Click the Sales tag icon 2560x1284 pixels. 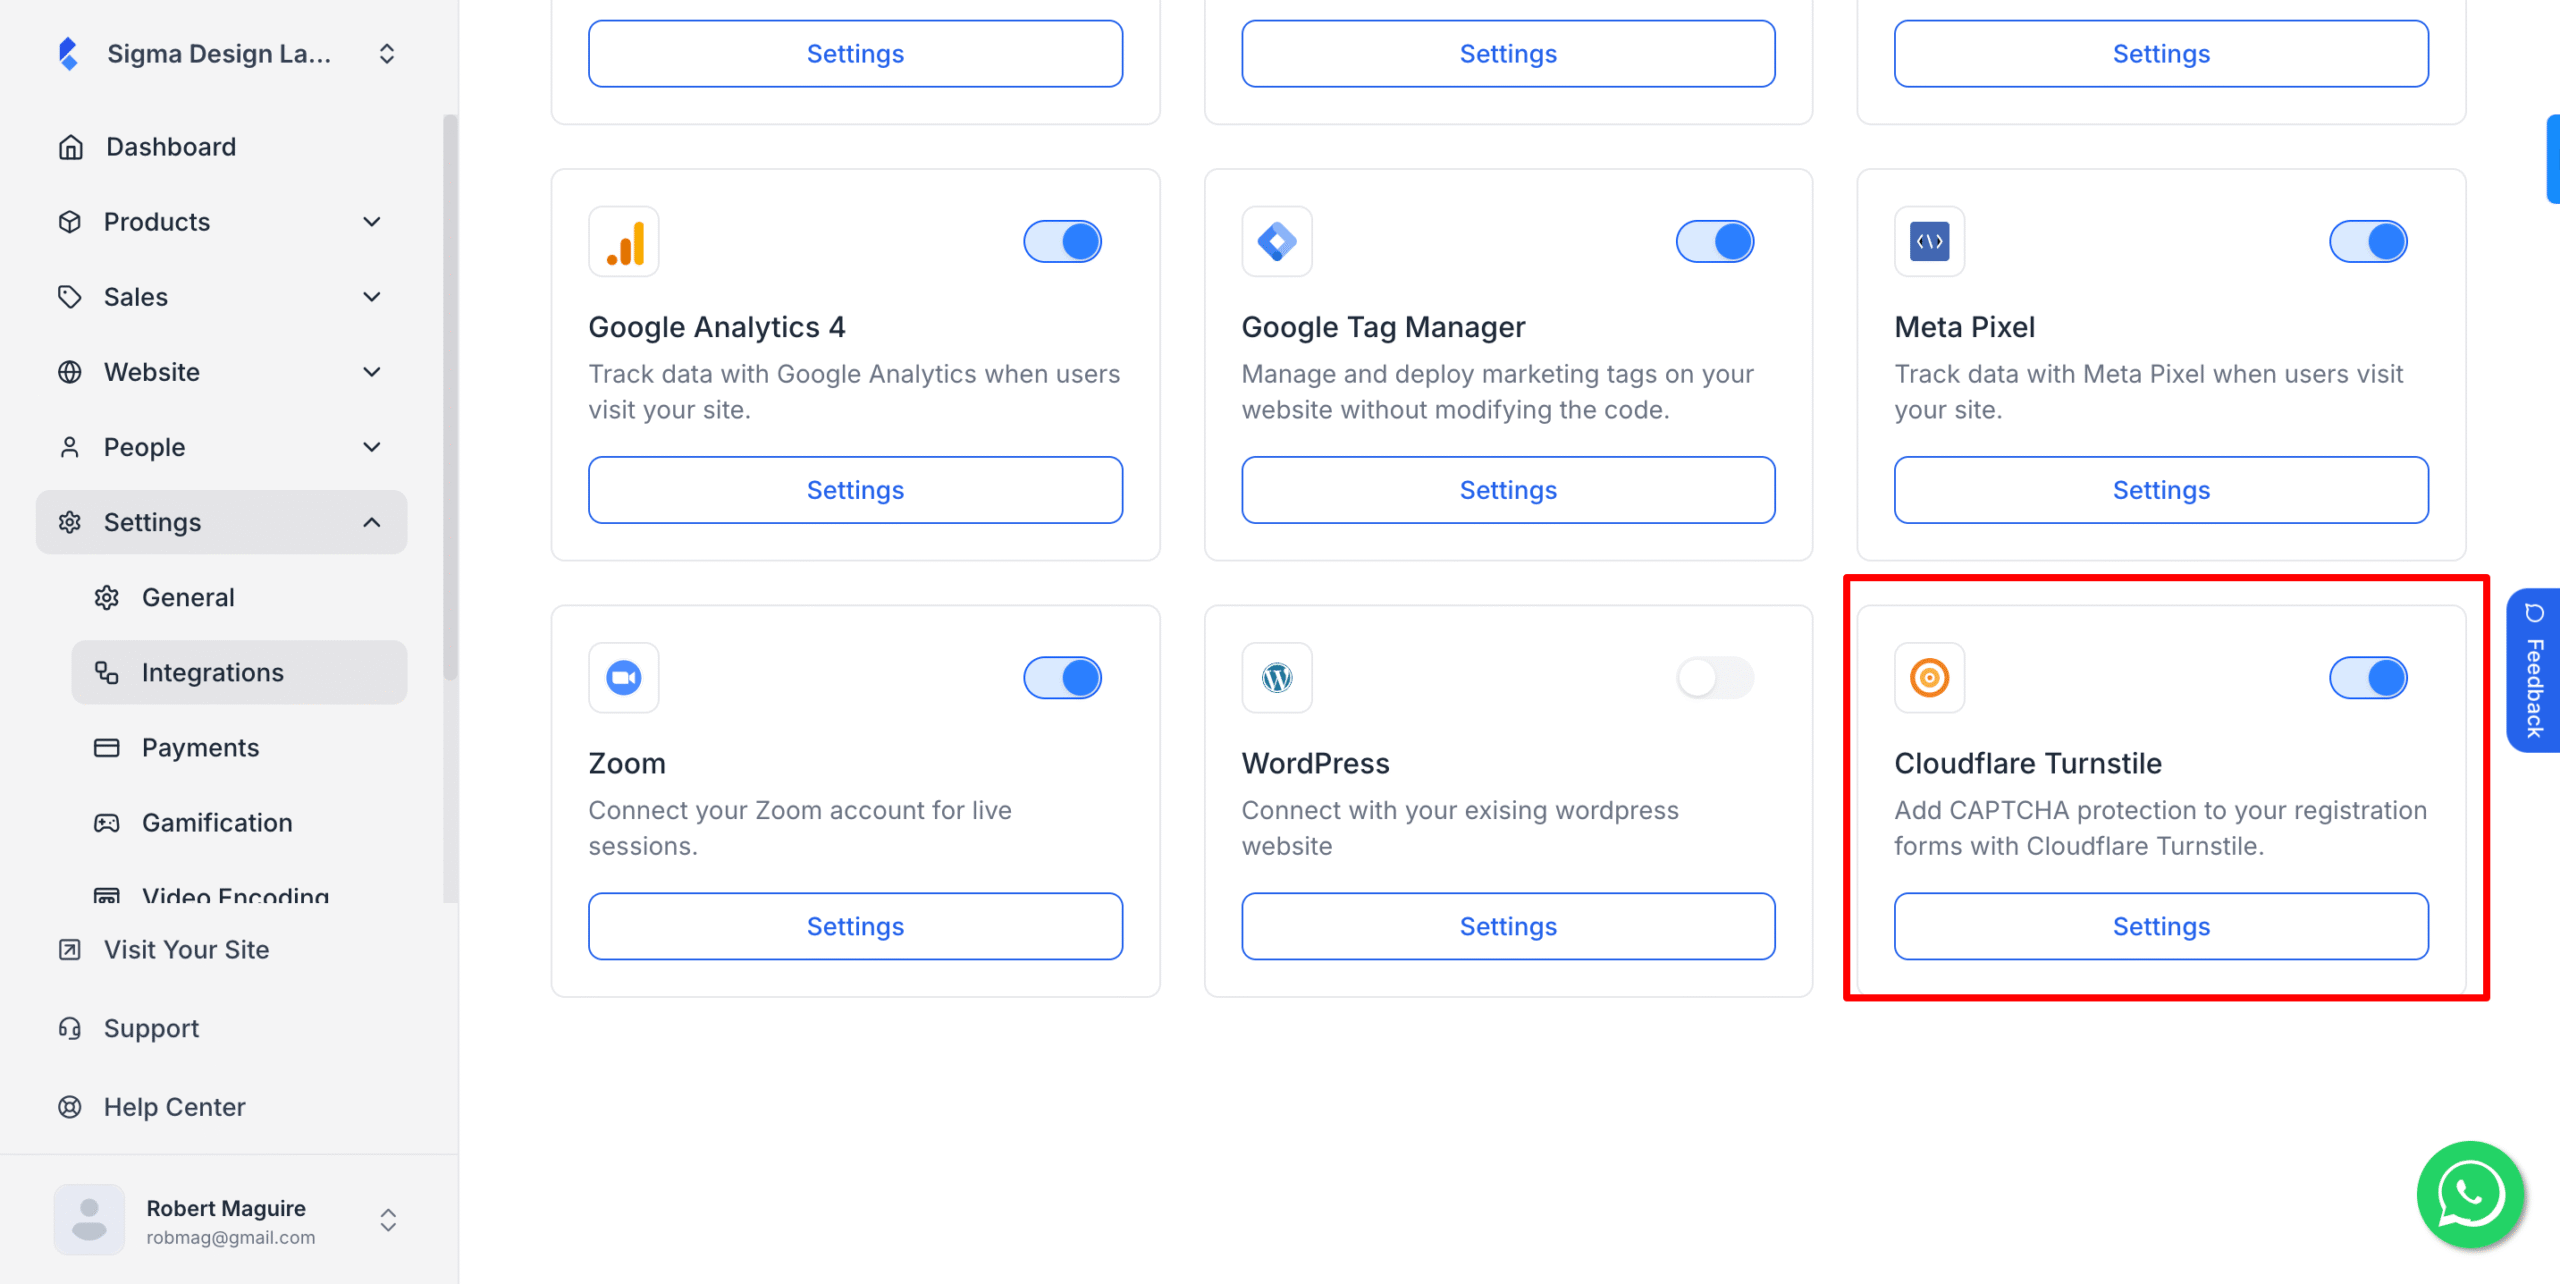tap(70, 297)
